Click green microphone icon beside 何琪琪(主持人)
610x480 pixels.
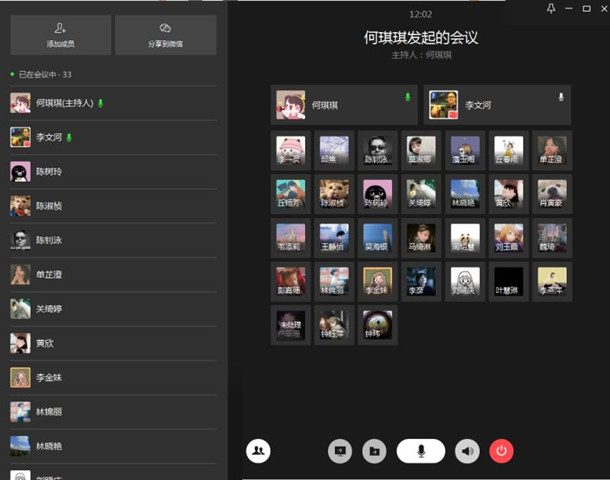tap(100, 103)
